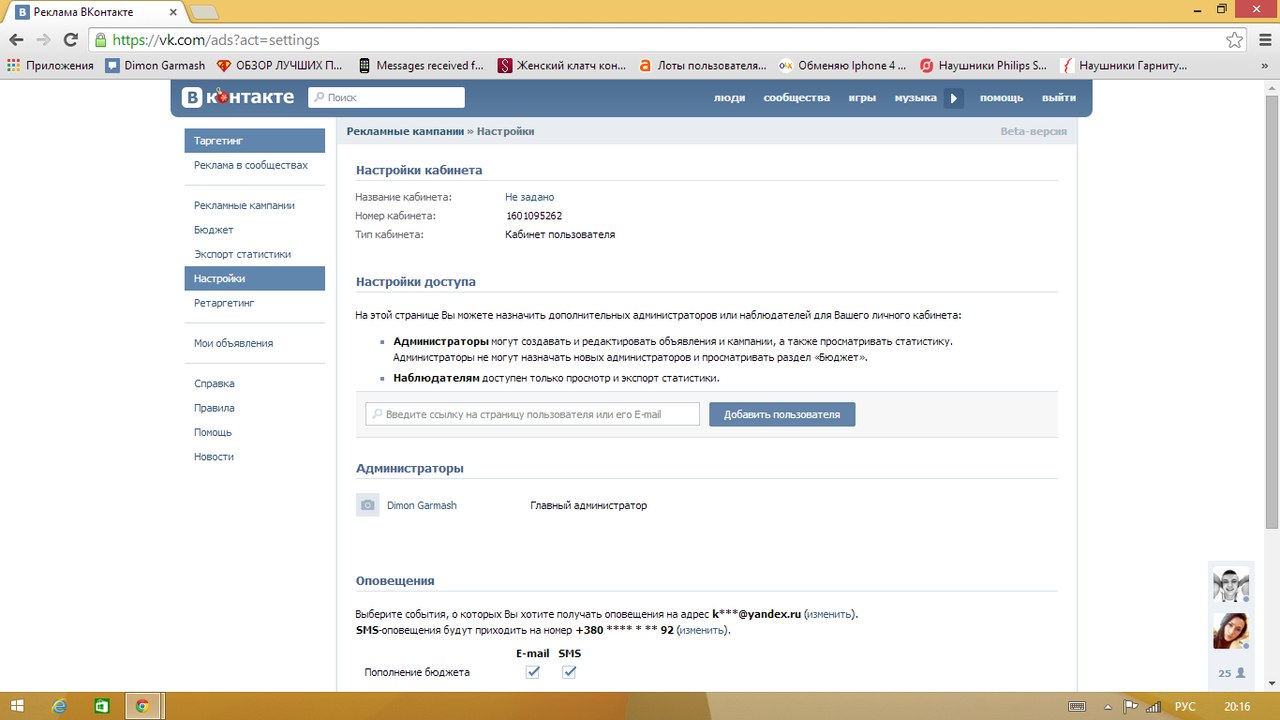Toggle E-mail checkbox for Пополнение бюджета
1280x720 pixels.
[x=532, y=673]
